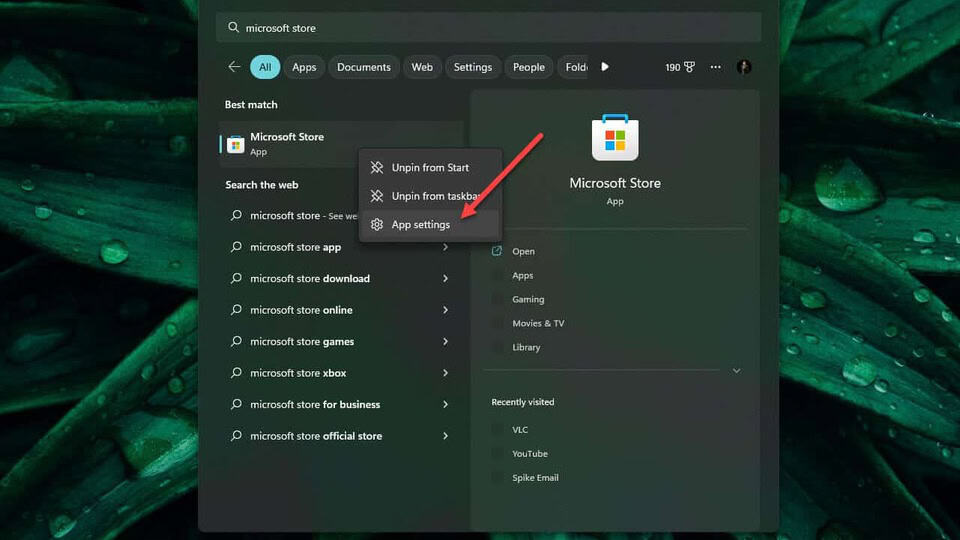Open the 190 rewards points trophy

point(680,67)
